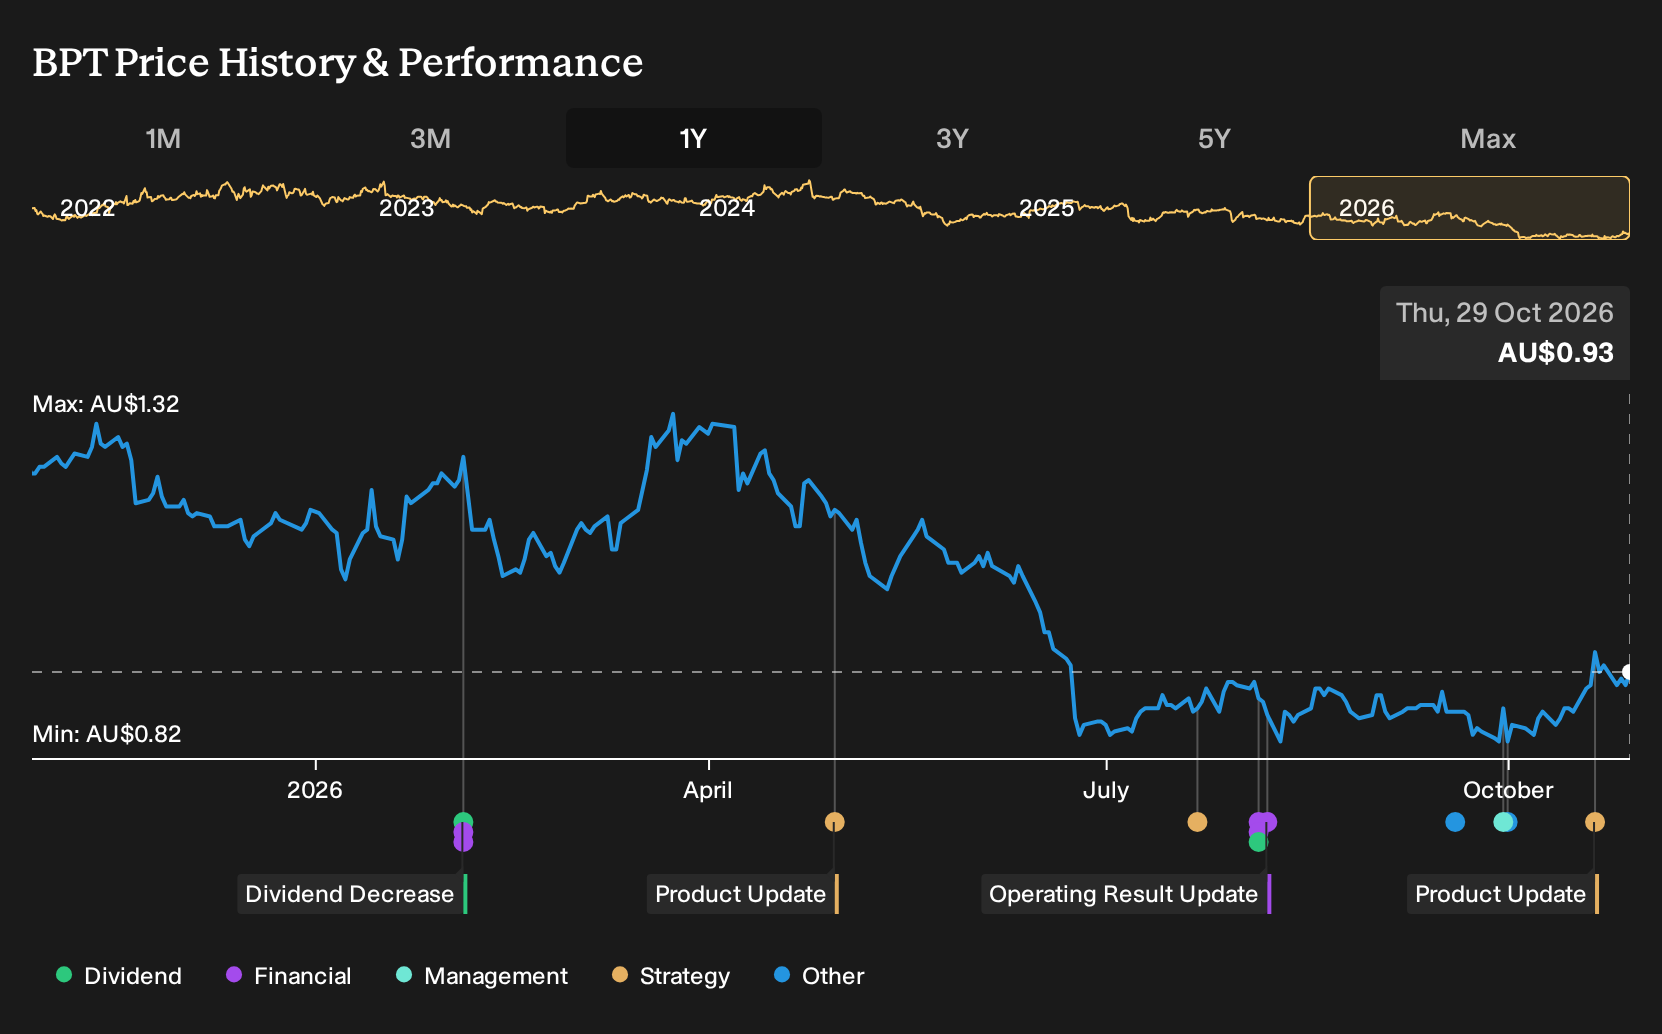Click the April axis label

click(x=708, y=790)
